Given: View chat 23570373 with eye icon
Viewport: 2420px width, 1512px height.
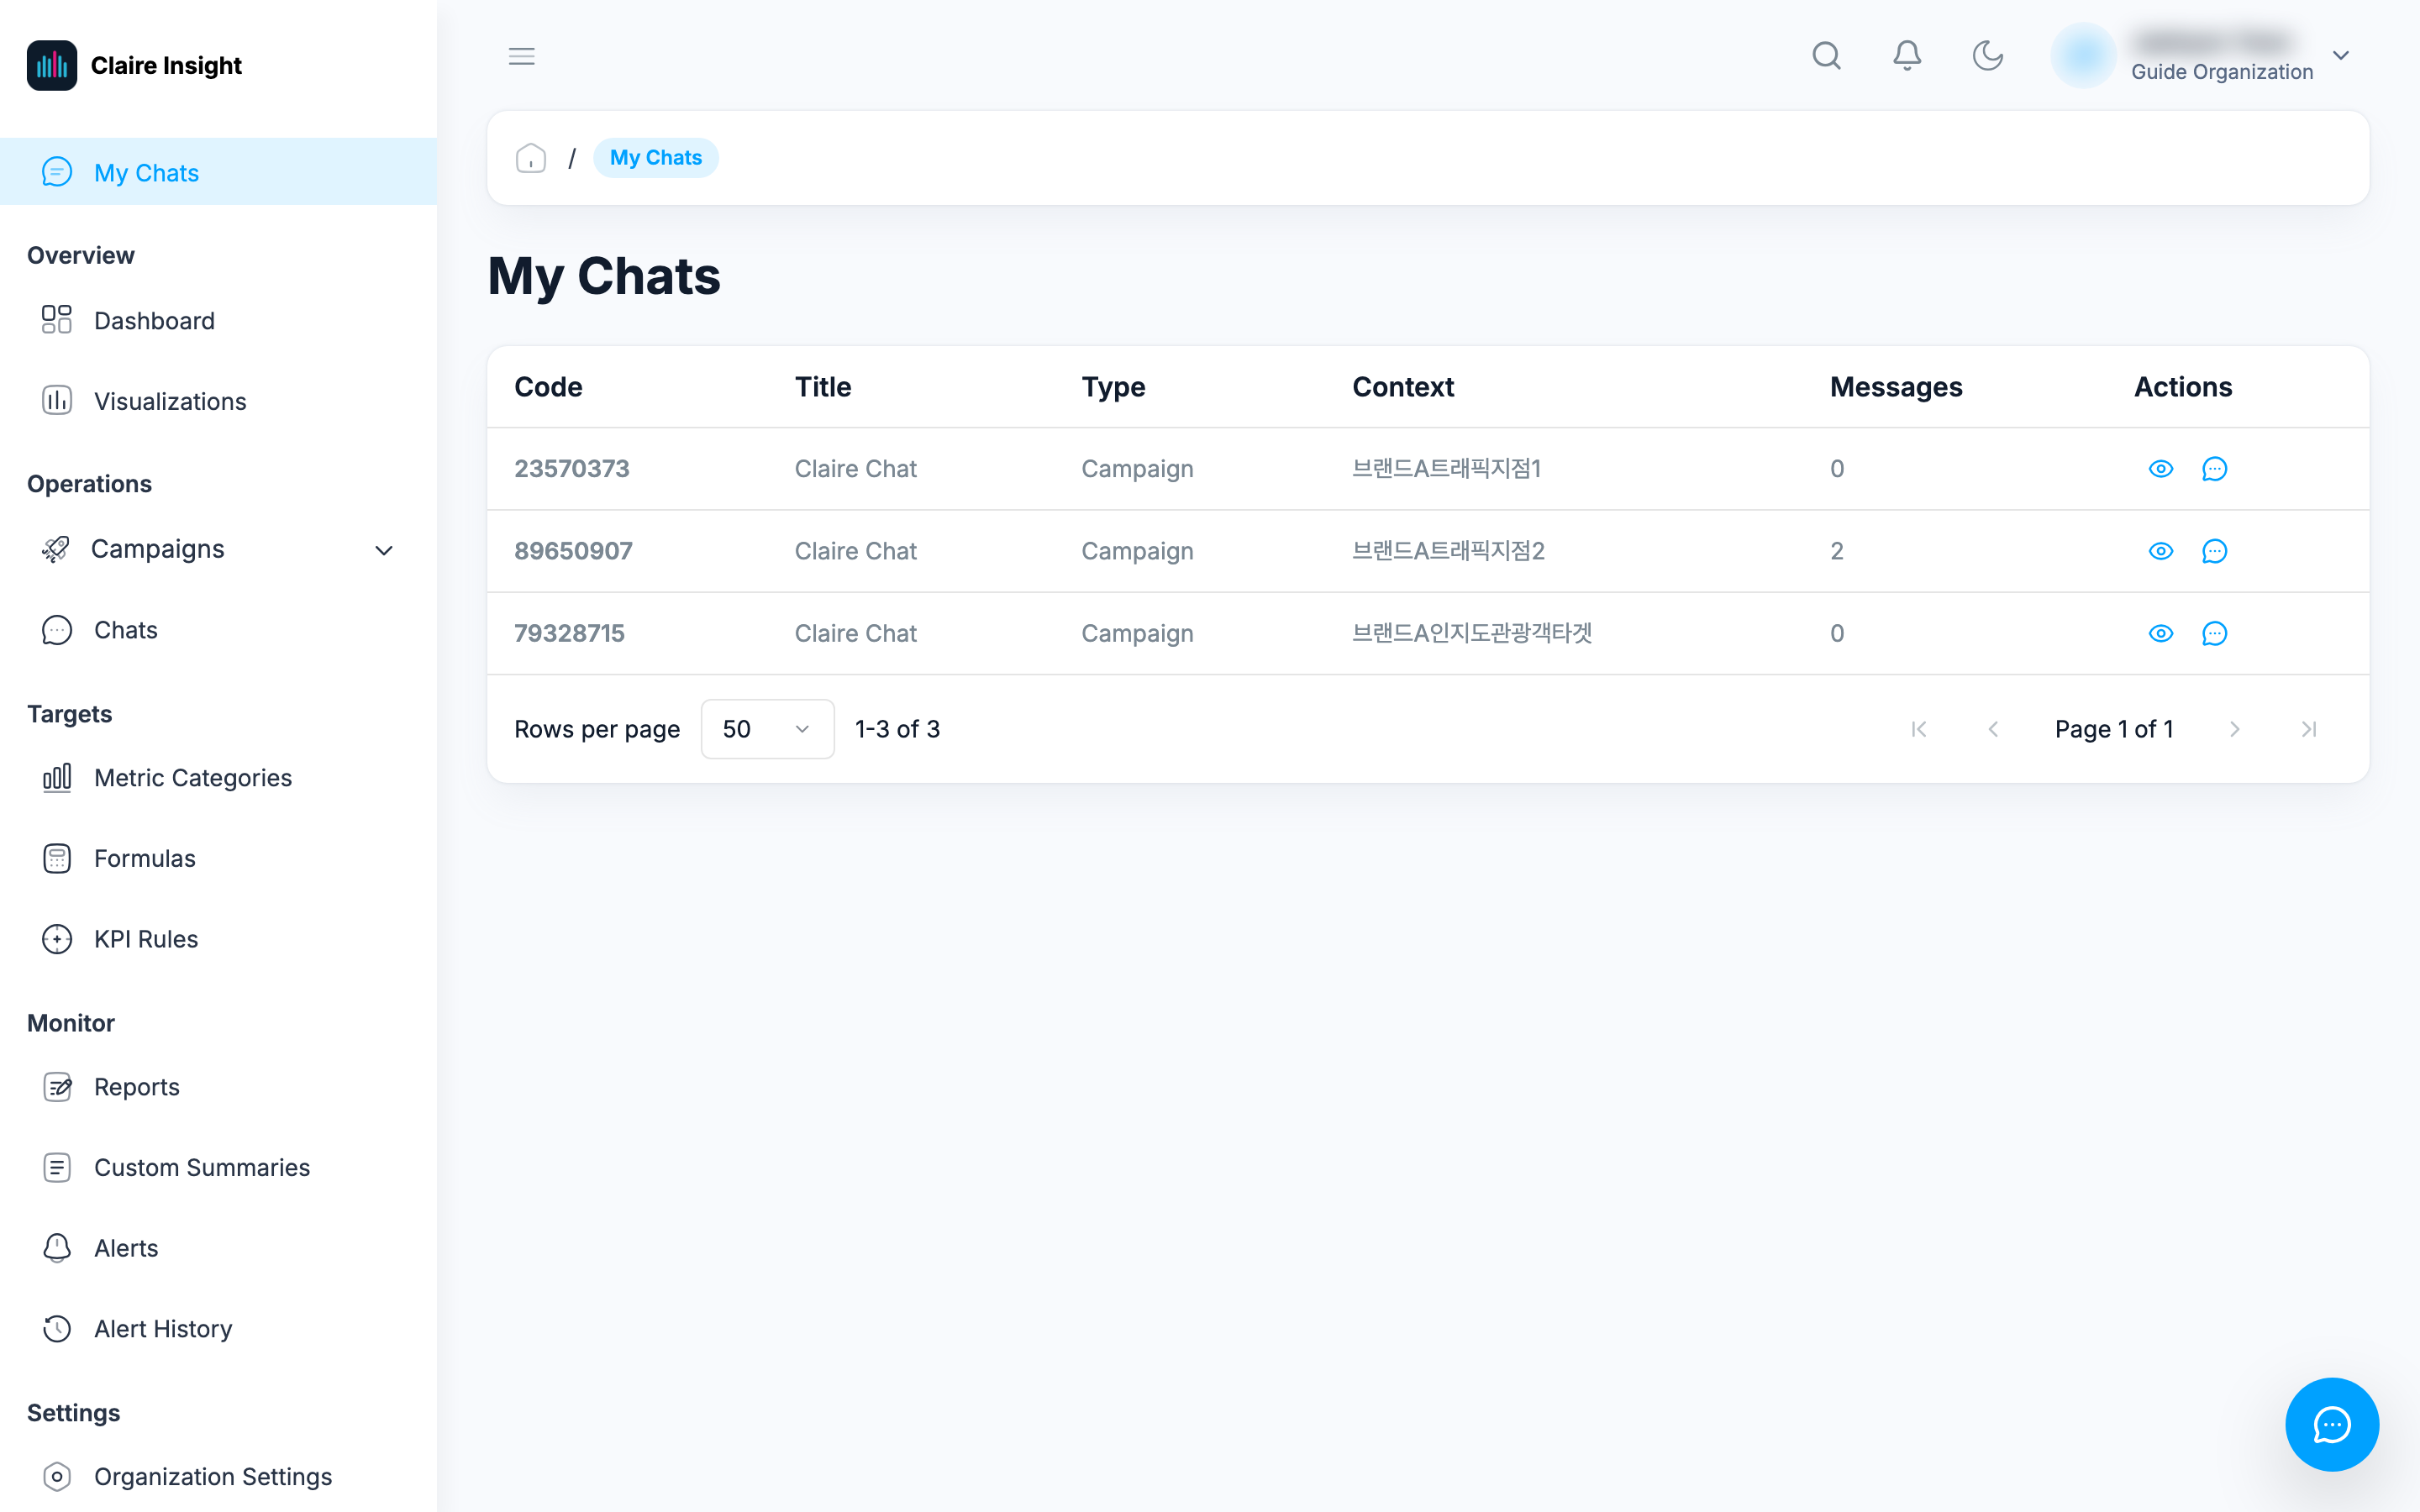Looking at the screenshot, I should click(2161, 469).
